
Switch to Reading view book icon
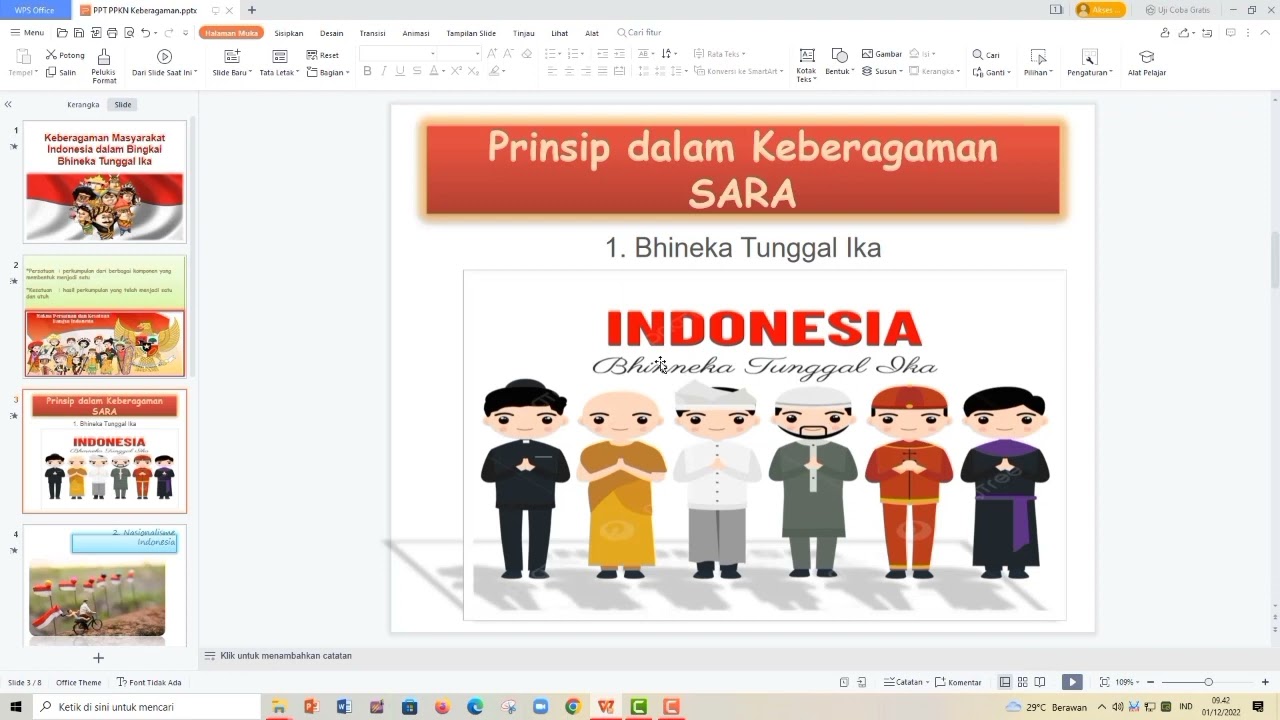[1040, 682]
